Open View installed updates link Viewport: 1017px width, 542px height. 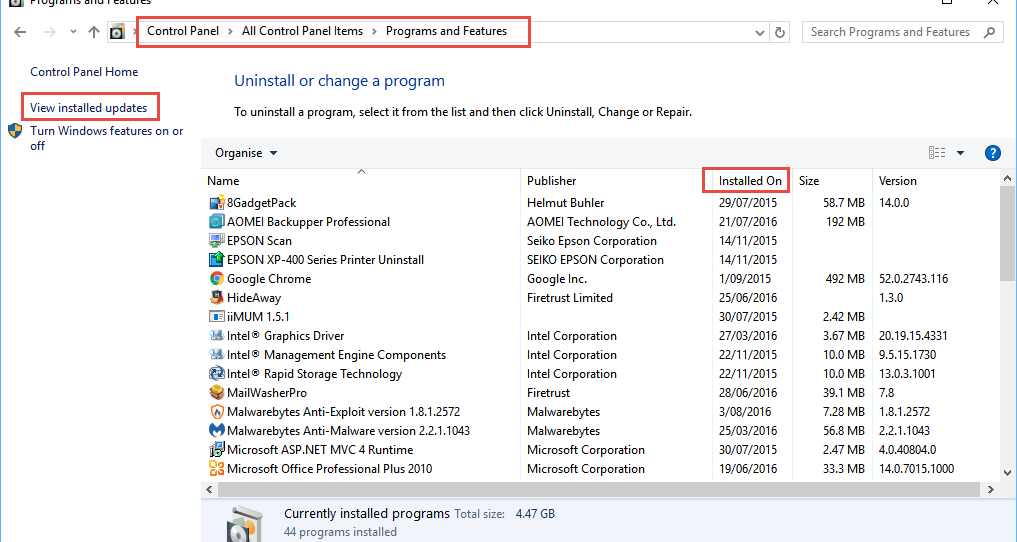click(x=89, y=108)
